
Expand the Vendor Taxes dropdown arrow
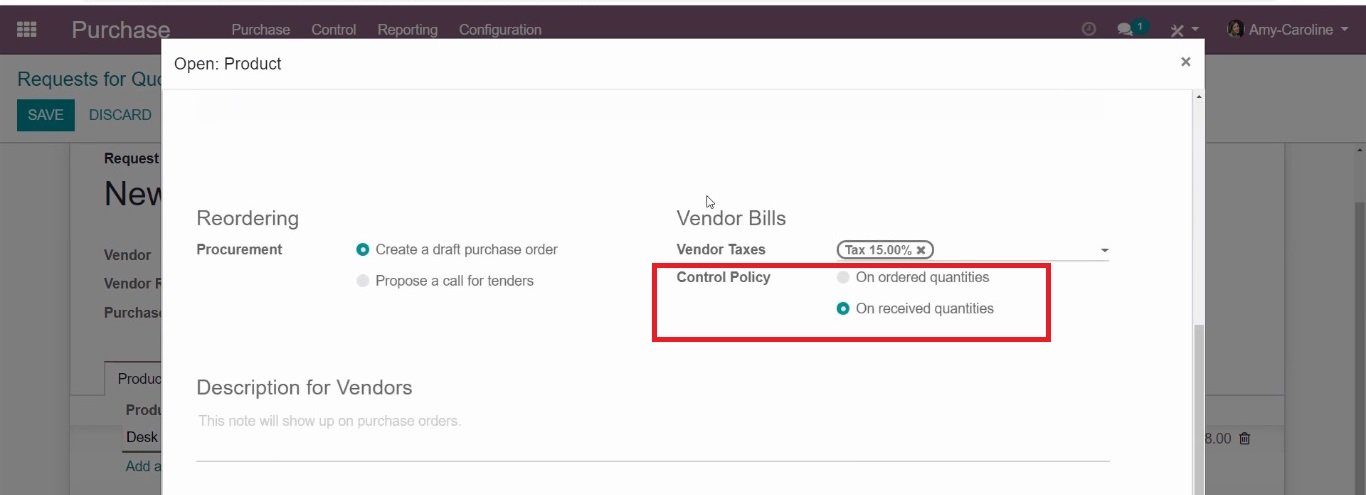pyautogui.click(x=1104, y=251)
